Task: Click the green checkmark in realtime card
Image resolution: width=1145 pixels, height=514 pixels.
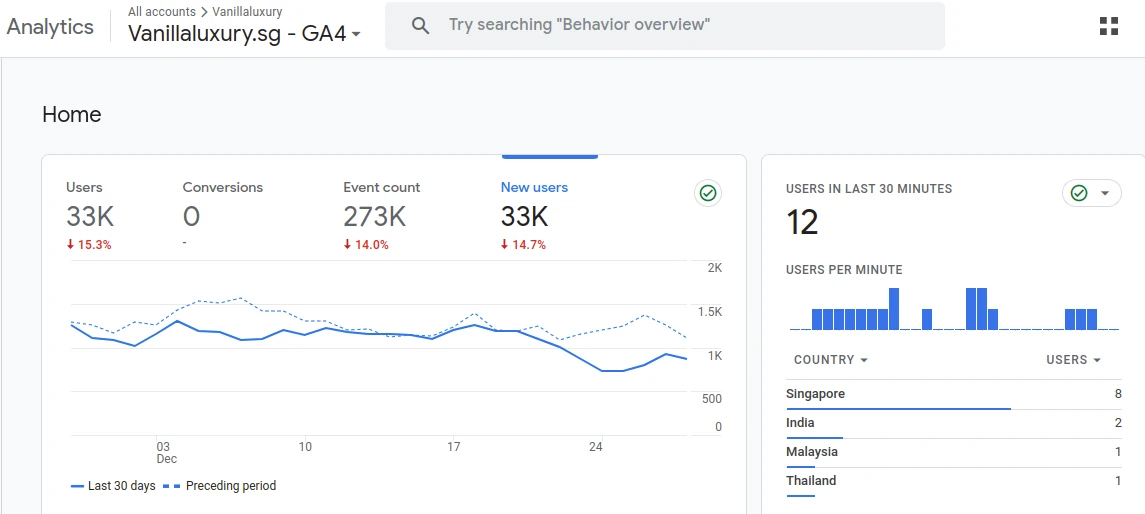Action: tap(1079, 193)
